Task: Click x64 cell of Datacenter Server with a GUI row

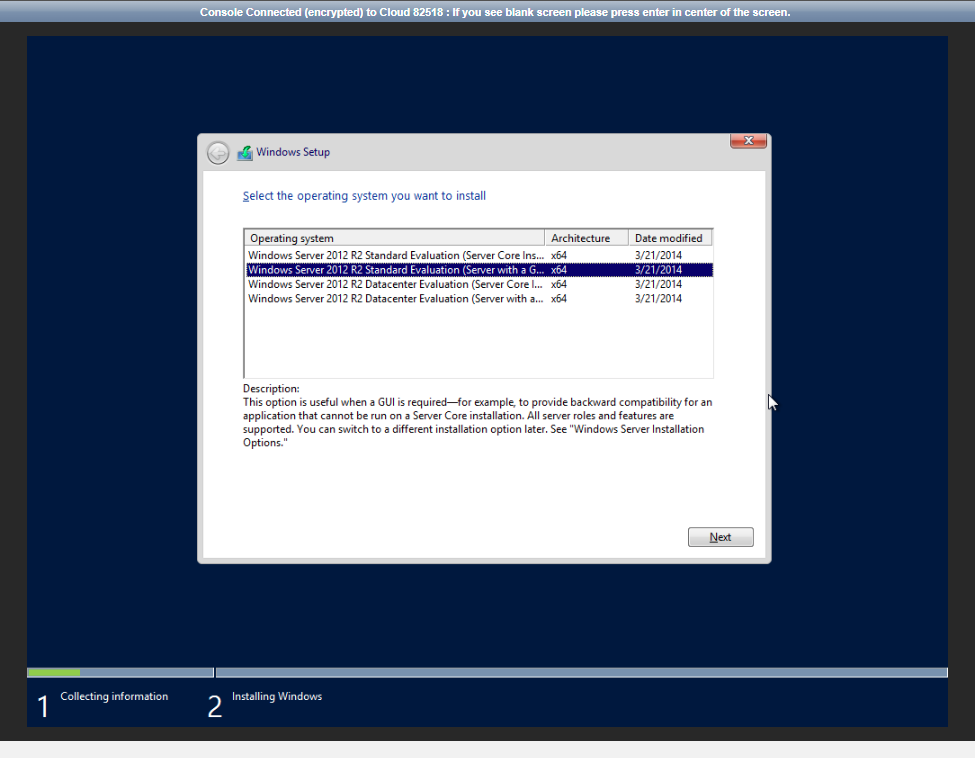Action: [x=558, y=298]
